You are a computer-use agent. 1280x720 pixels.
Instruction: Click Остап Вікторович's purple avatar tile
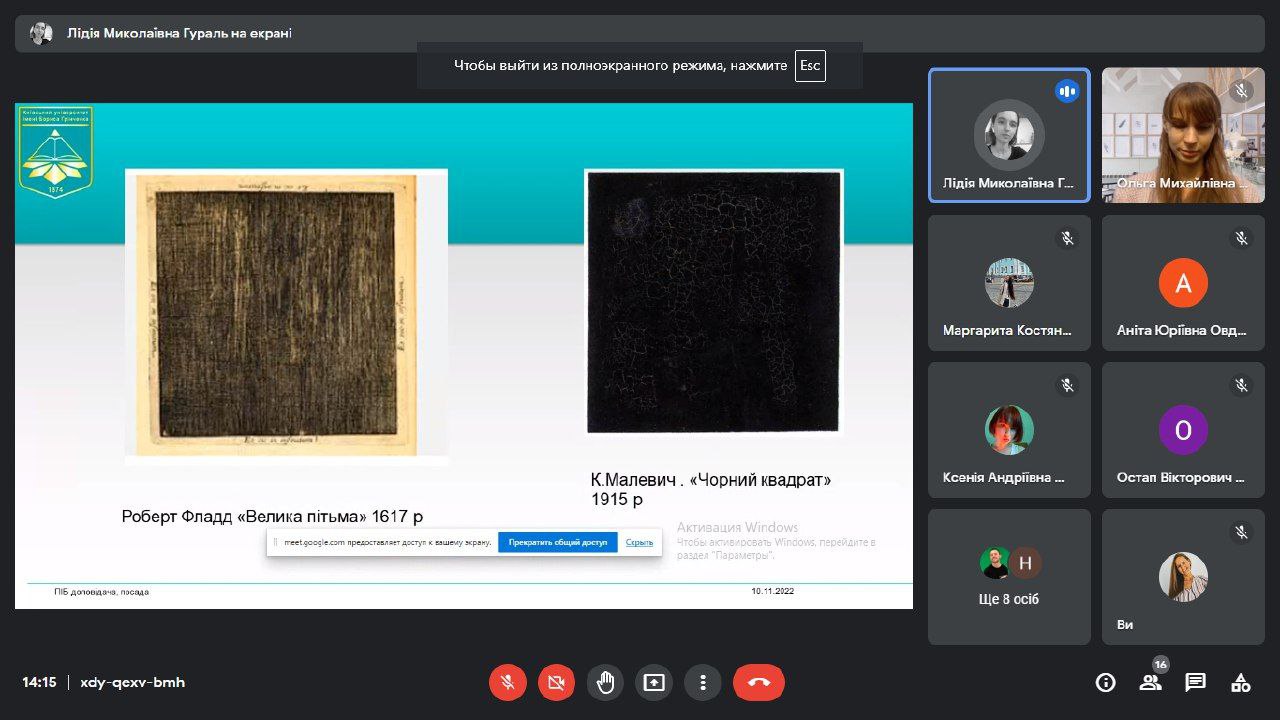click(1183, 430)
